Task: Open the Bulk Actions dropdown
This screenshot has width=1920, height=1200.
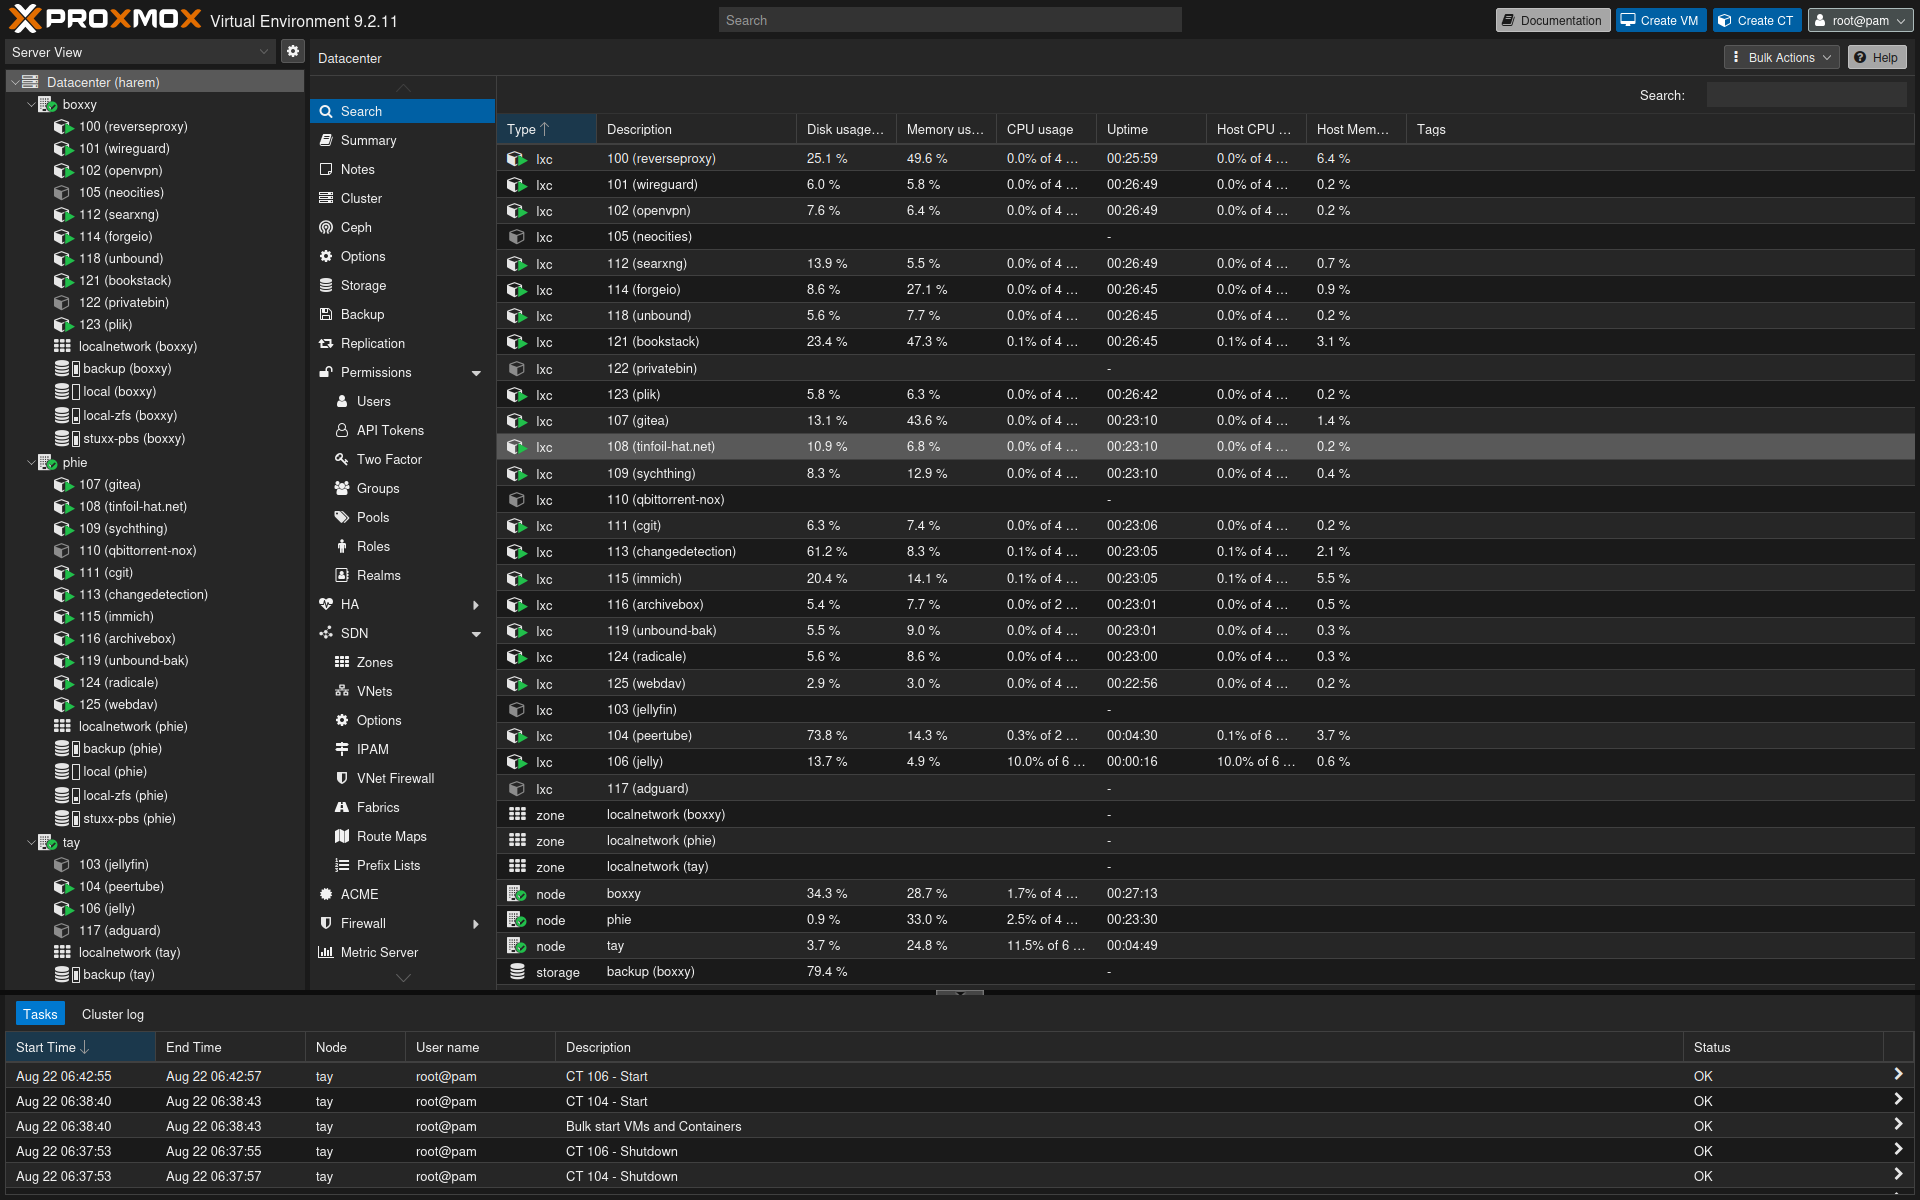Action: [x=1782, y=58]
